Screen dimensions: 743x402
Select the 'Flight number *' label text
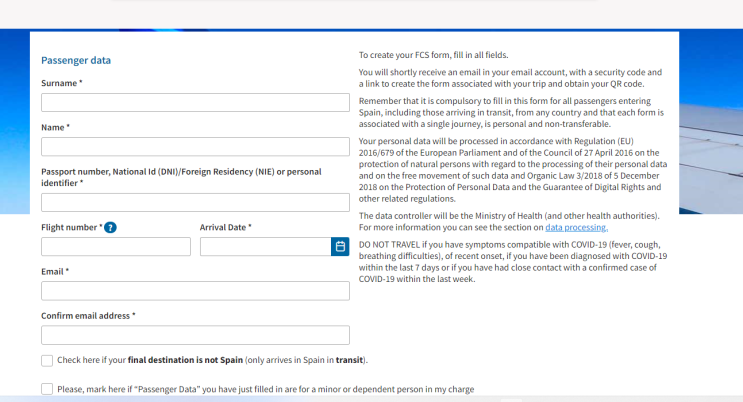click(x=72, y=228)
